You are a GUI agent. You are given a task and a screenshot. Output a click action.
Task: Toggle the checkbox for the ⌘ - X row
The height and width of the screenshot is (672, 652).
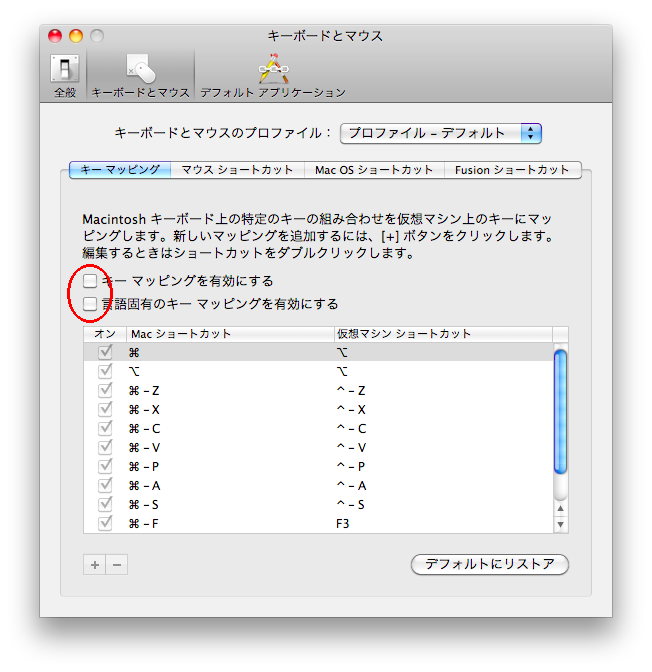point(105,409)
